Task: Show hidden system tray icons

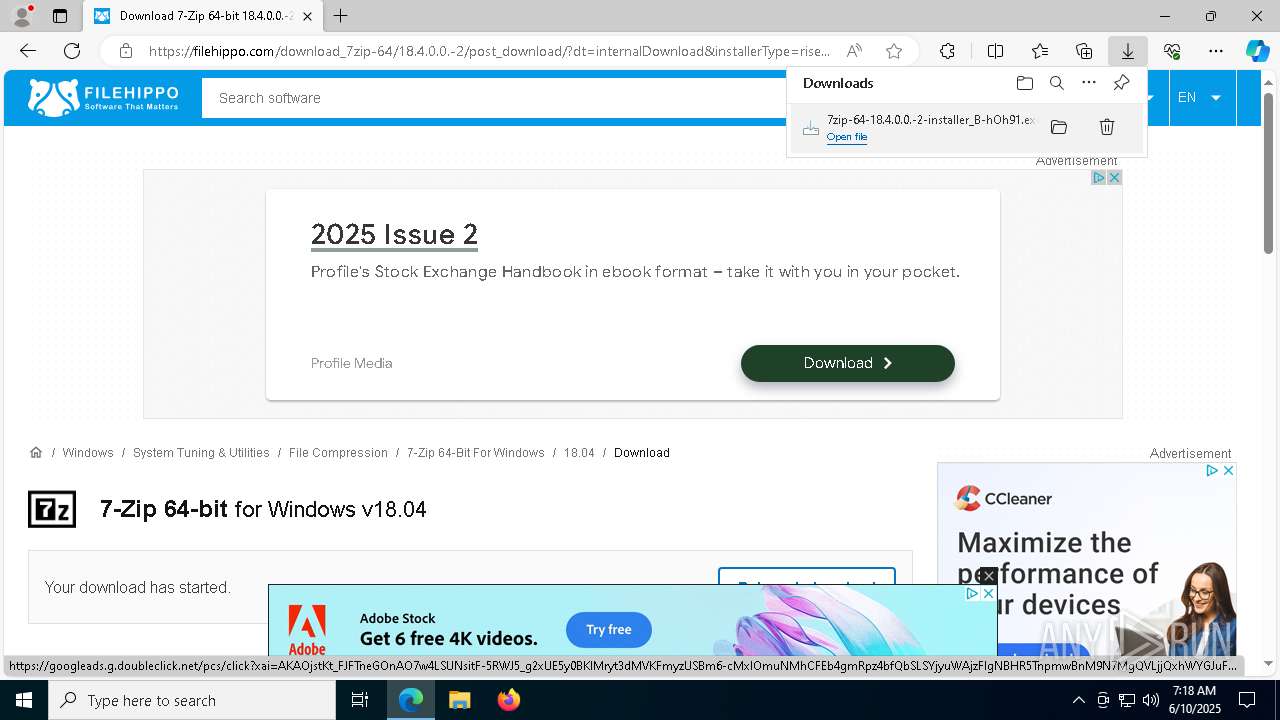Action: [x=1078, y=700]
